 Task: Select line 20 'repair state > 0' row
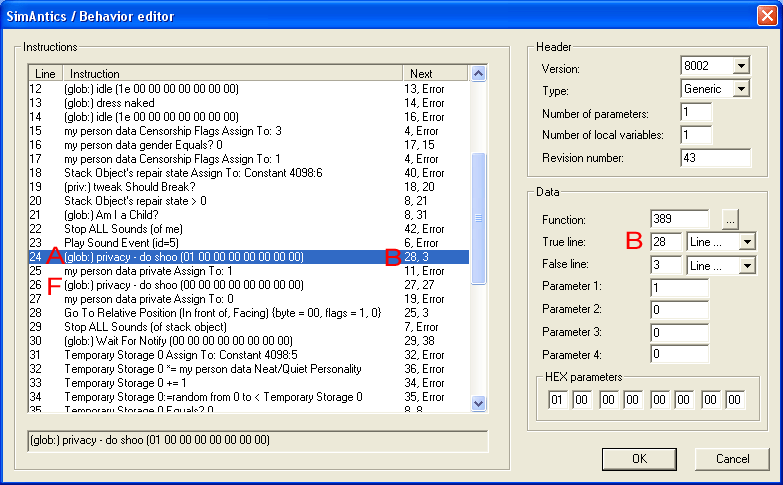[249, 201]
